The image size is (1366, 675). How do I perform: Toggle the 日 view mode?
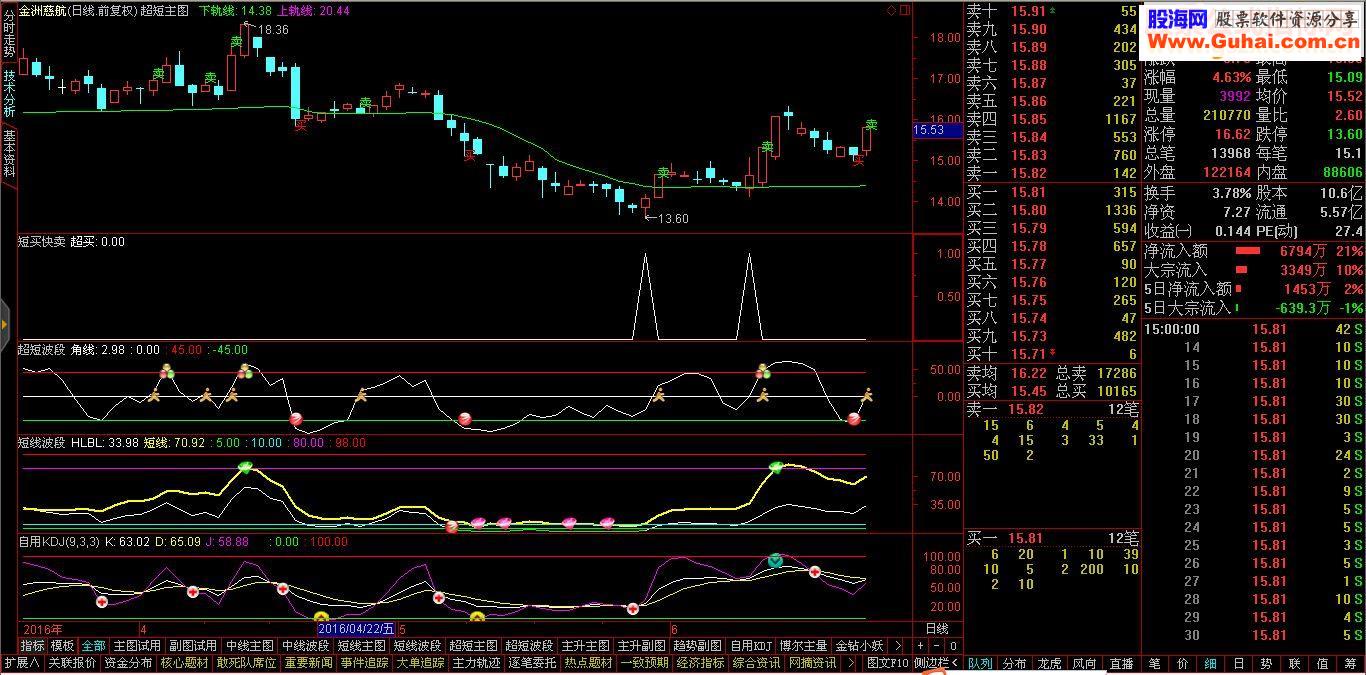point(1238,663)
